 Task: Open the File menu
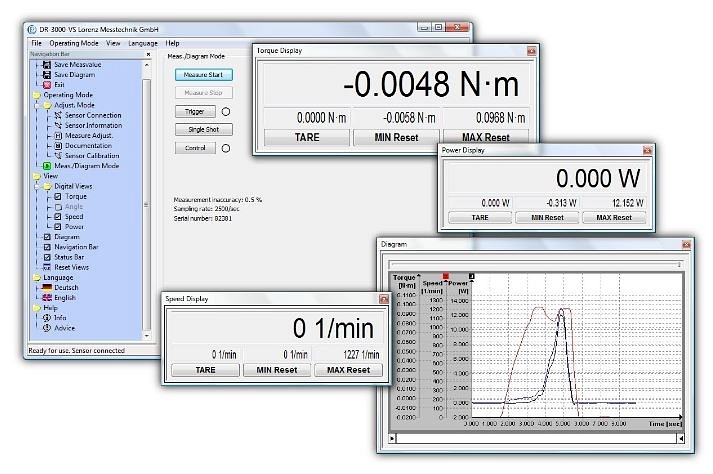tap(36, 43)
